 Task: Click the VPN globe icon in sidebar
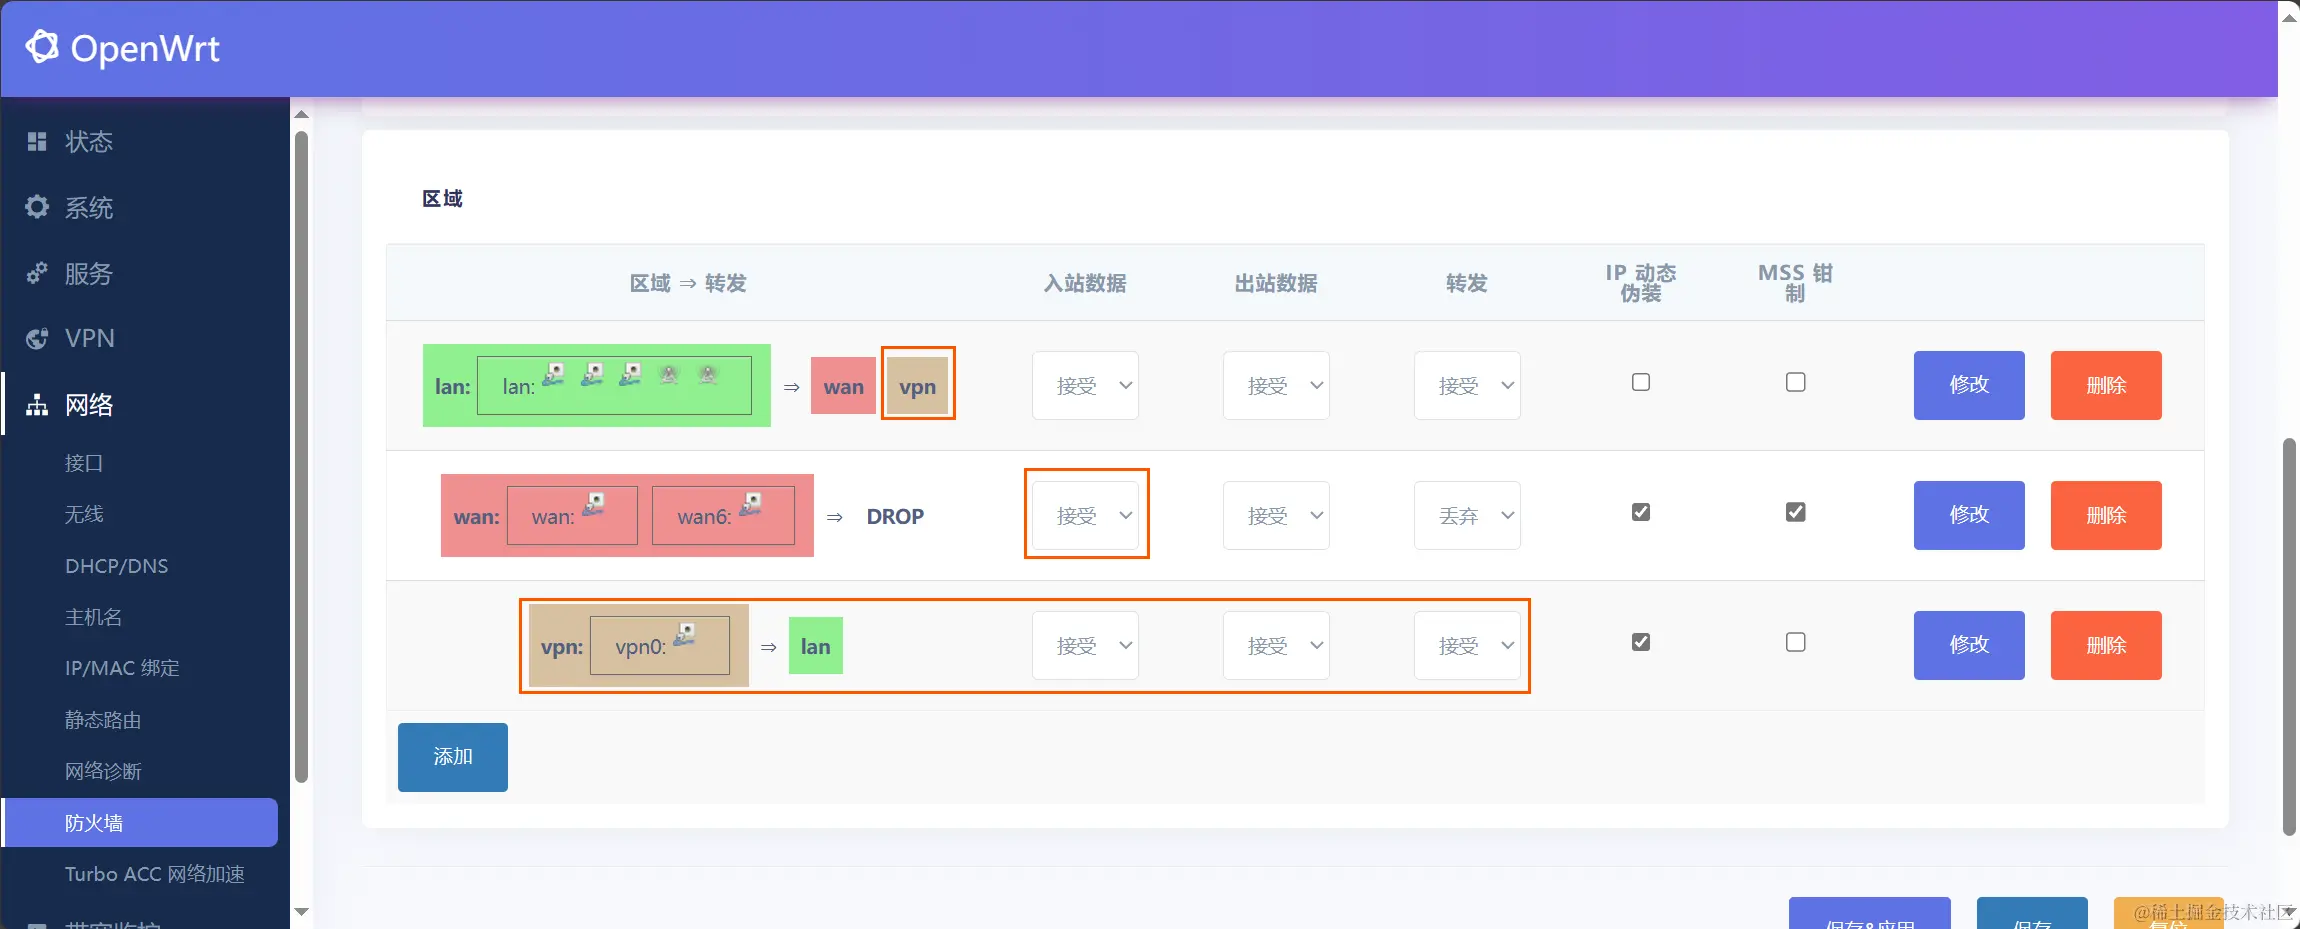(36, 338)
